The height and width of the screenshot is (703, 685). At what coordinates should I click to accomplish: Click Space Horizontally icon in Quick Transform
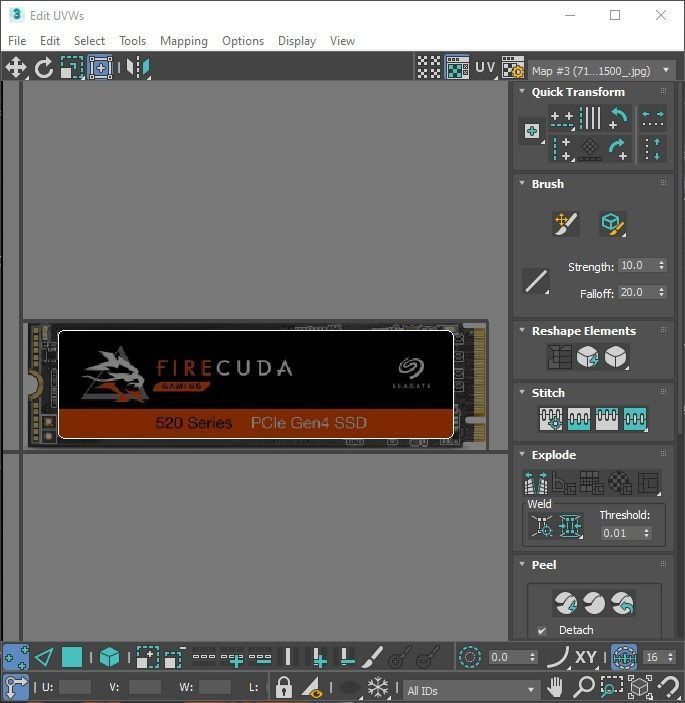click(x=653, y=119)
